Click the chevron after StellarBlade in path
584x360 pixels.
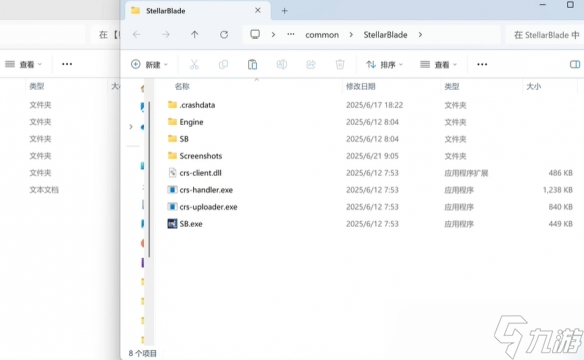click(420, 35)
